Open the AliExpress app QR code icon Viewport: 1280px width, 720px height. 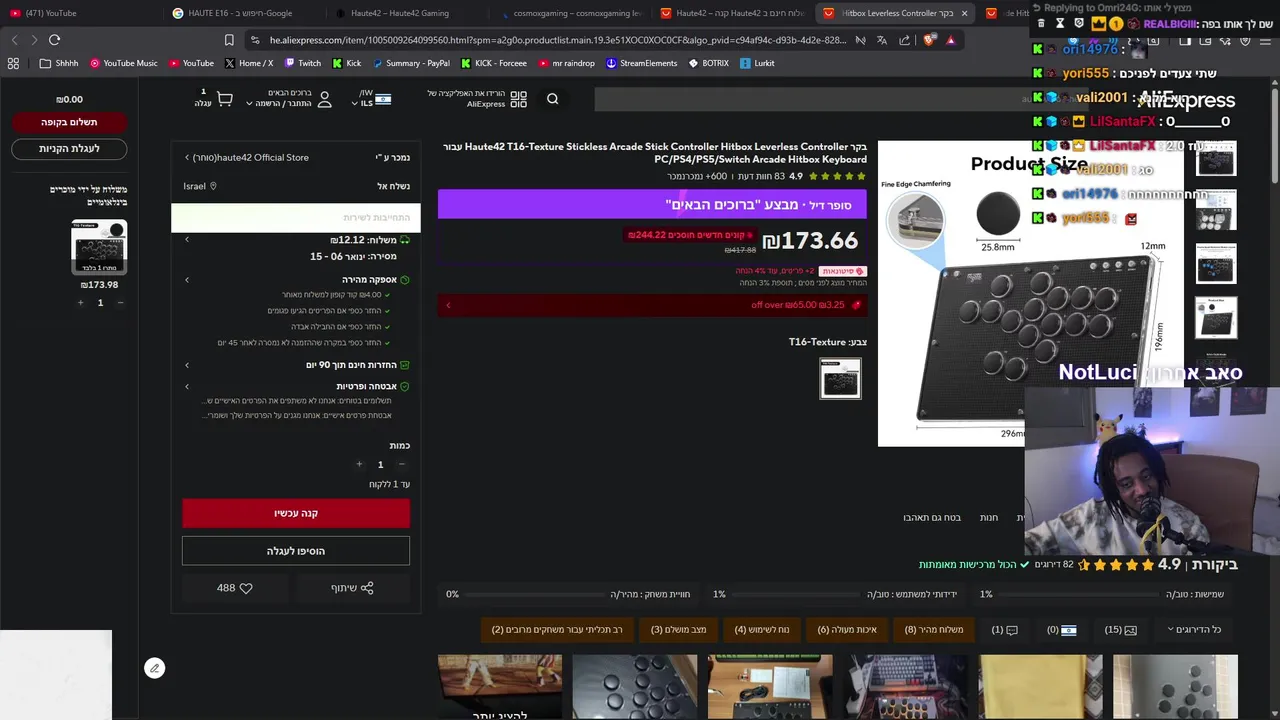(518, 99)
